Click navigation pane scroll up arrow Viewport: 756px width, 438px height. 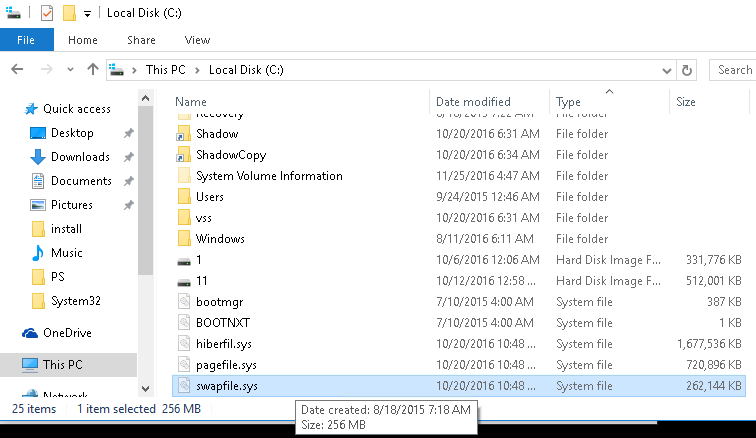pos(146,99)
